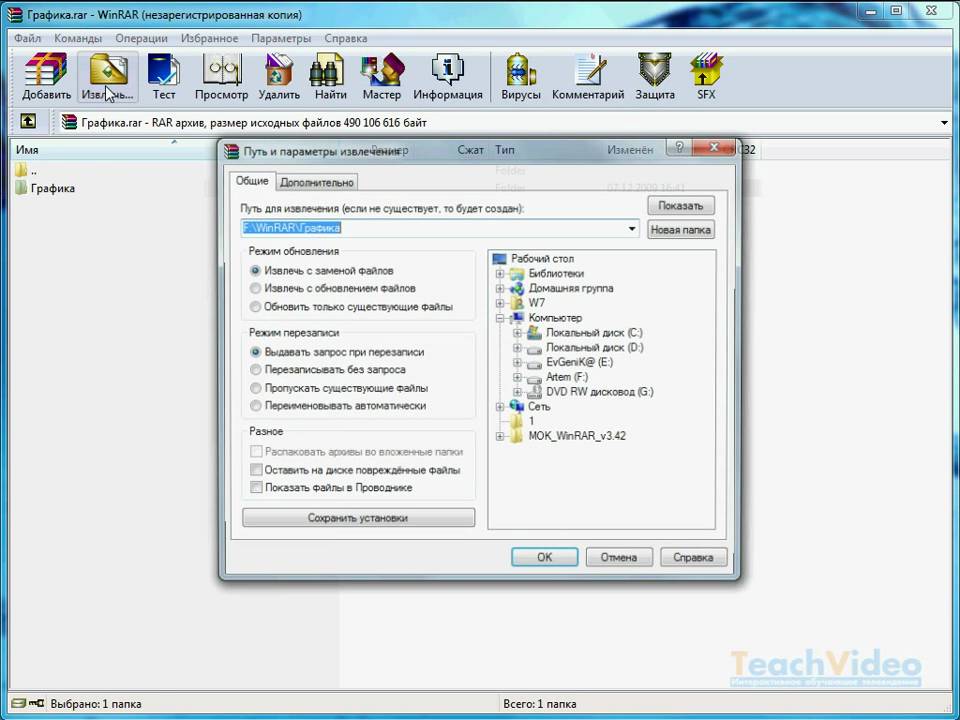Choose Пропускать существующие файлы
Viewport: 960px width, 720px height.
pyautogui.click(x=255, y=388)
